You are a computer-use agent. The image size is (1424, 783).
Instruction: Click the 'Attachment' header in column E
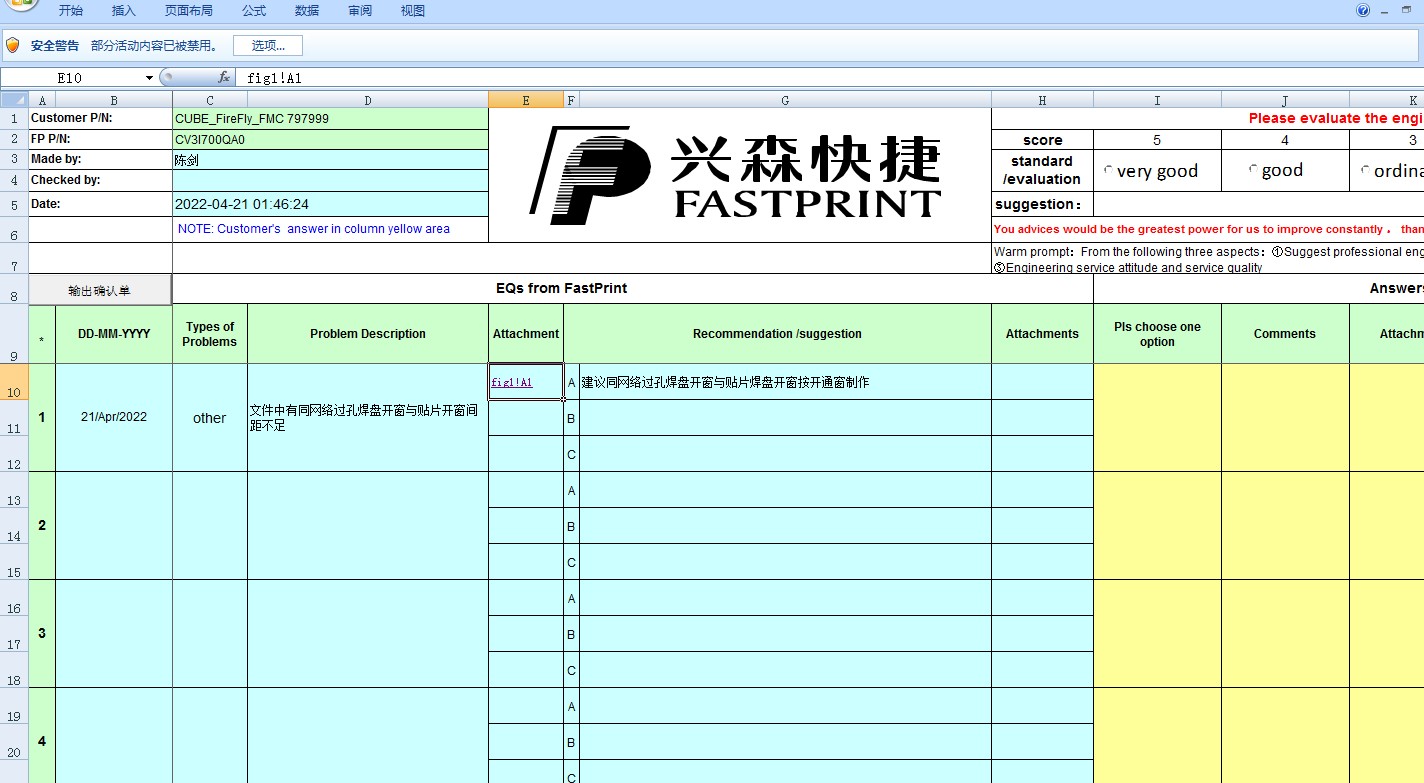tap(526, 334)
